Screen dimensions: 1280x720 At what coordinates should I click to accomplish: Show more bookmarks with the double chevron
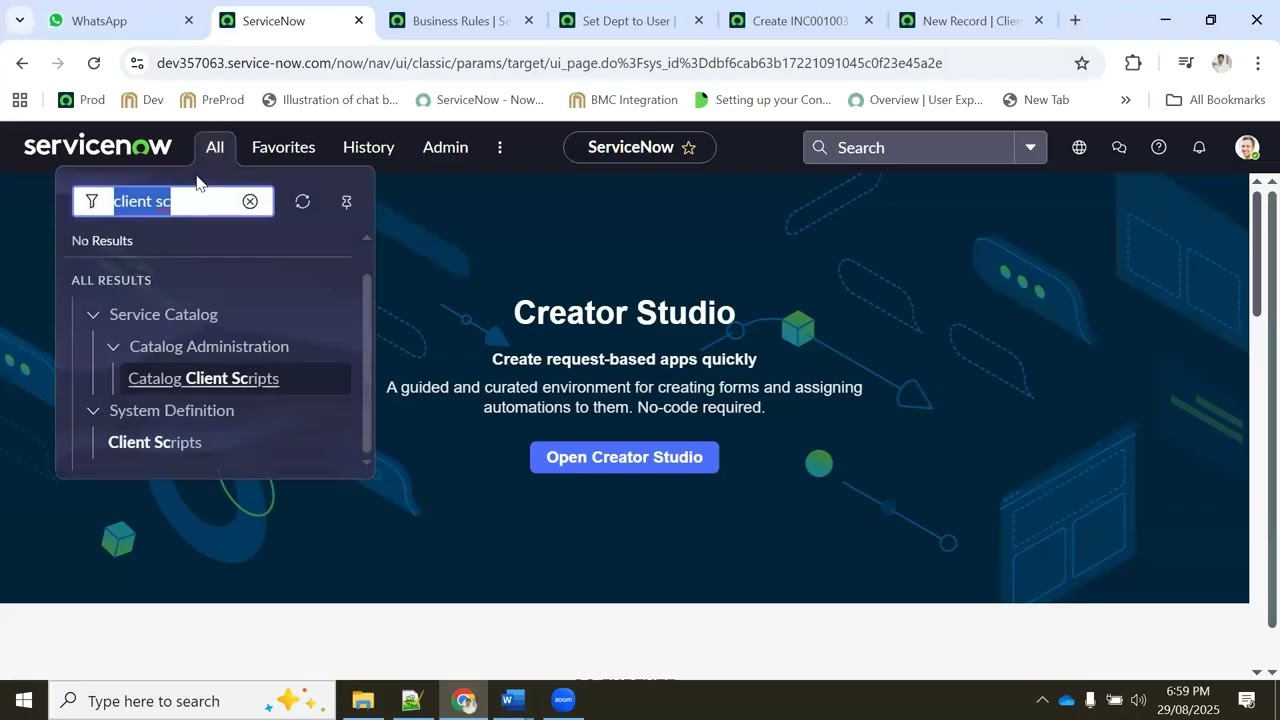1125,100
